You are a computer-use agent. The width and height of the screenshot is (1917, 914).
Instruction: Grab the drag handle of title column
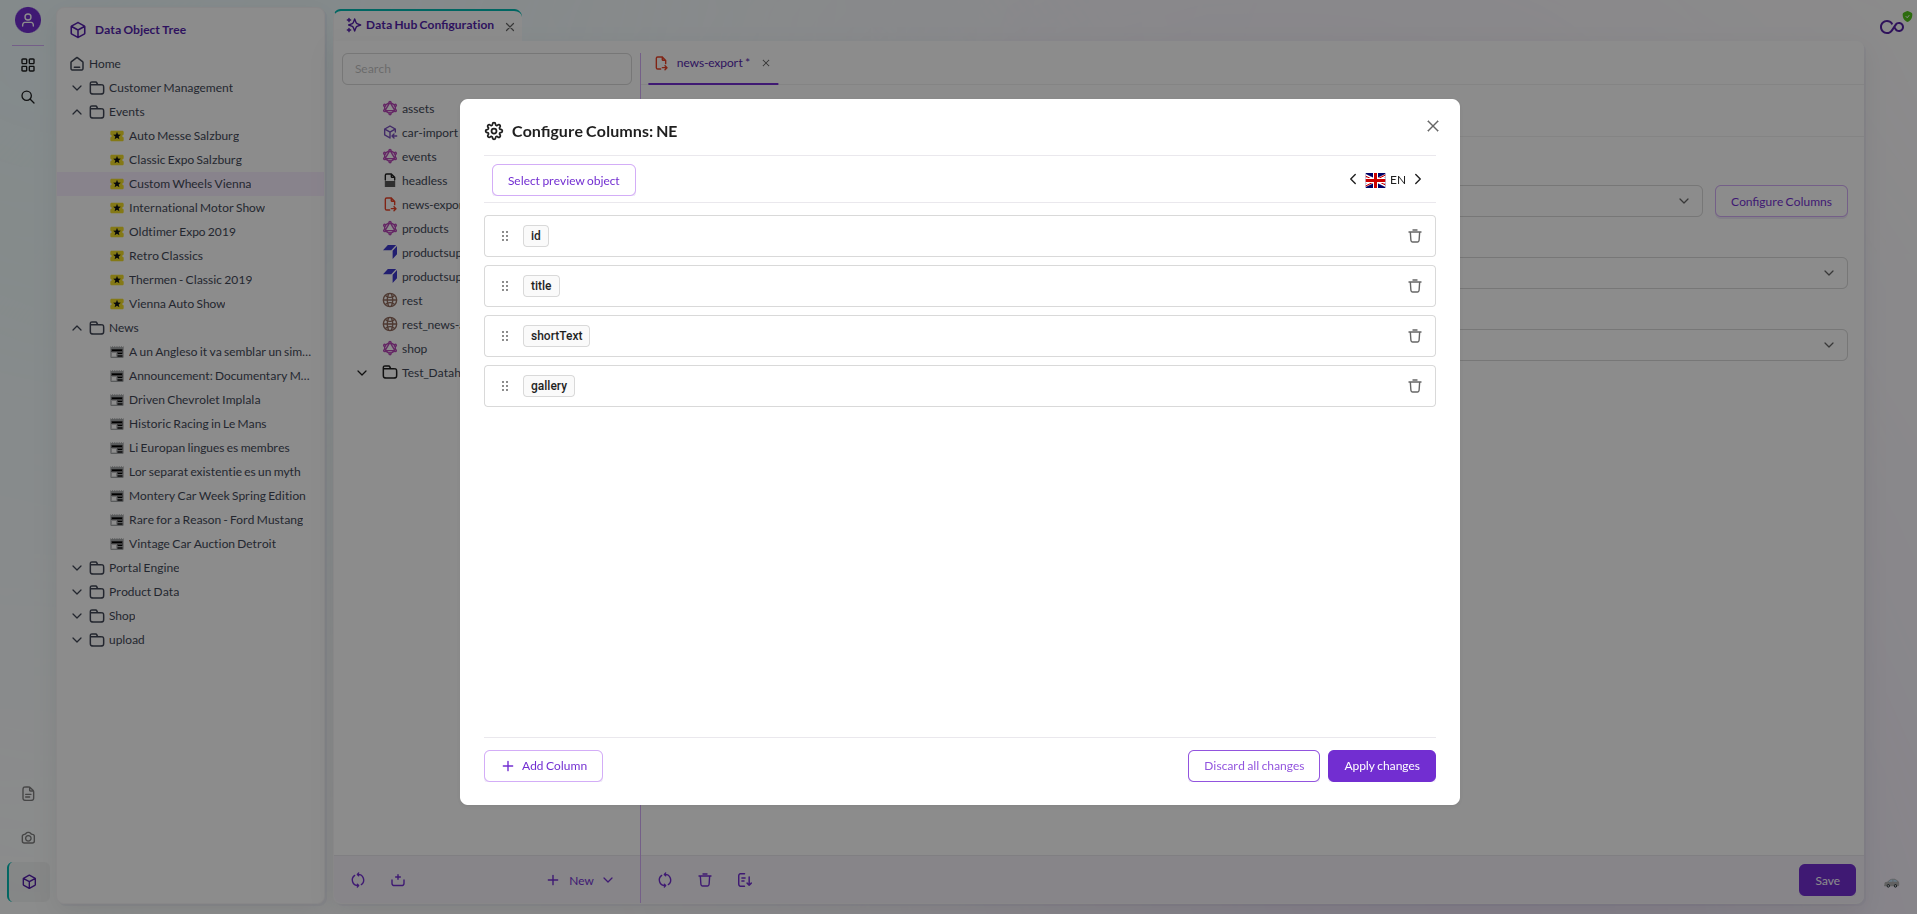tap(505, 286)
